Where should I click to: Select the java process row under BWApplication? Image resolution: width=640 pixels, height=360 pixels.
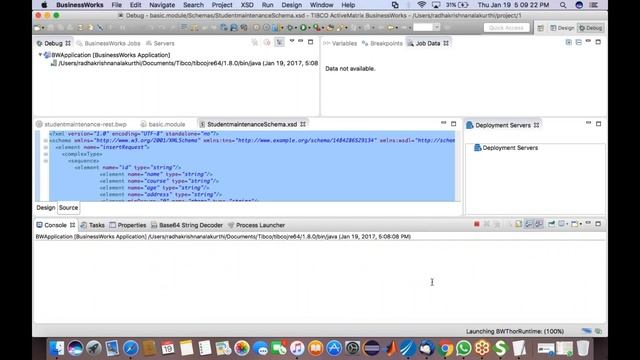coord(184,63)
